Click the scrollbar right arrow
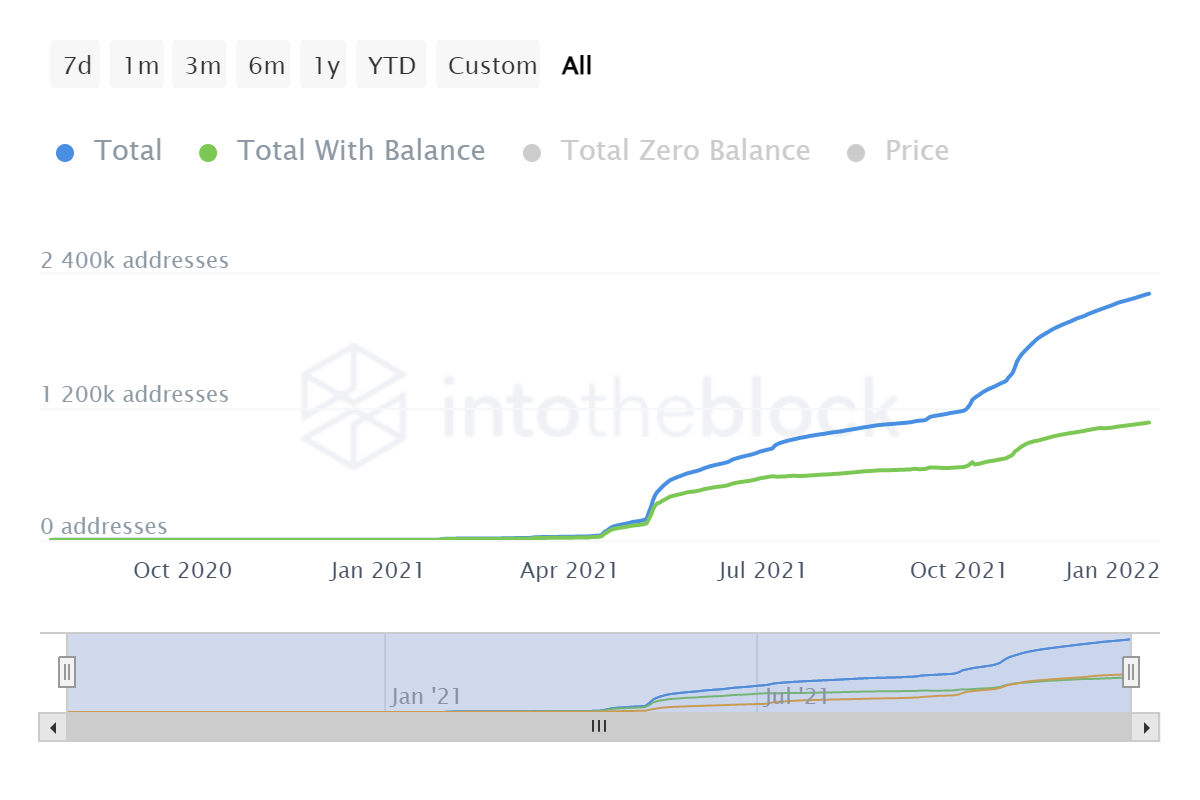Screen dimensions: 1200x800 (x=1146, y=727)
